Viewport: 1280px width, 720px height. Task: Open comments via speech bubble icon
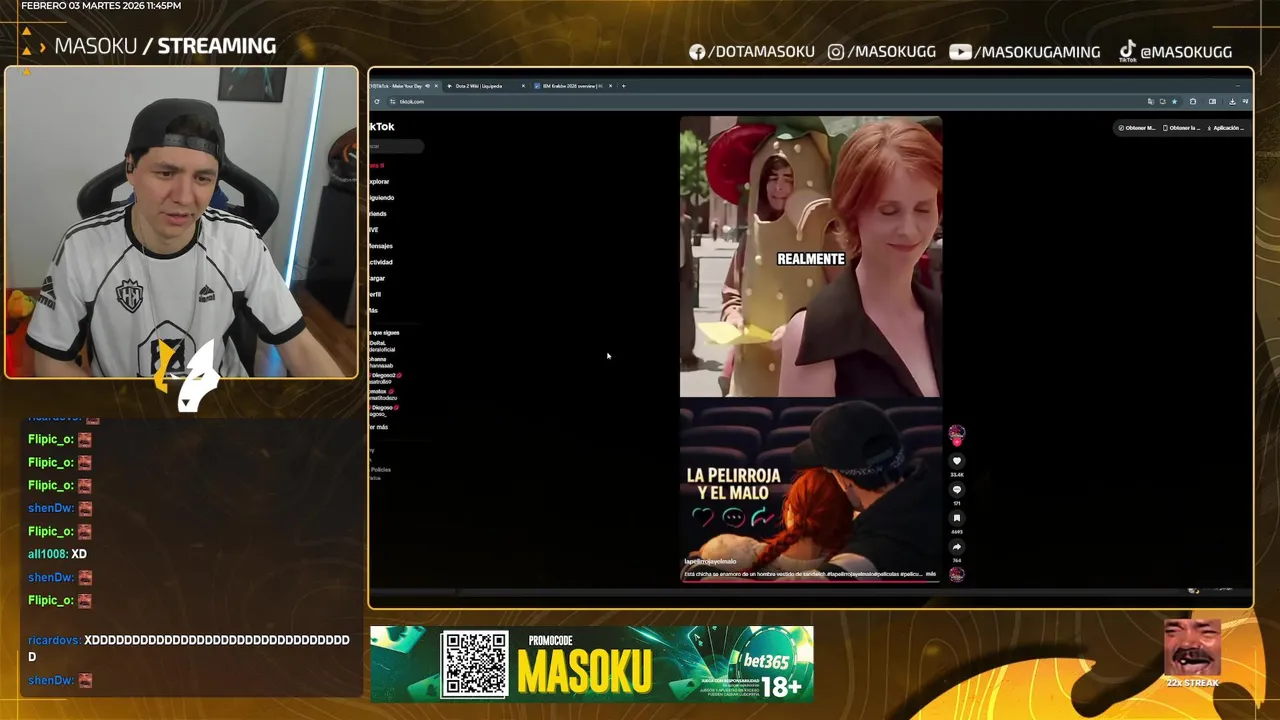[x=957, y=490]
